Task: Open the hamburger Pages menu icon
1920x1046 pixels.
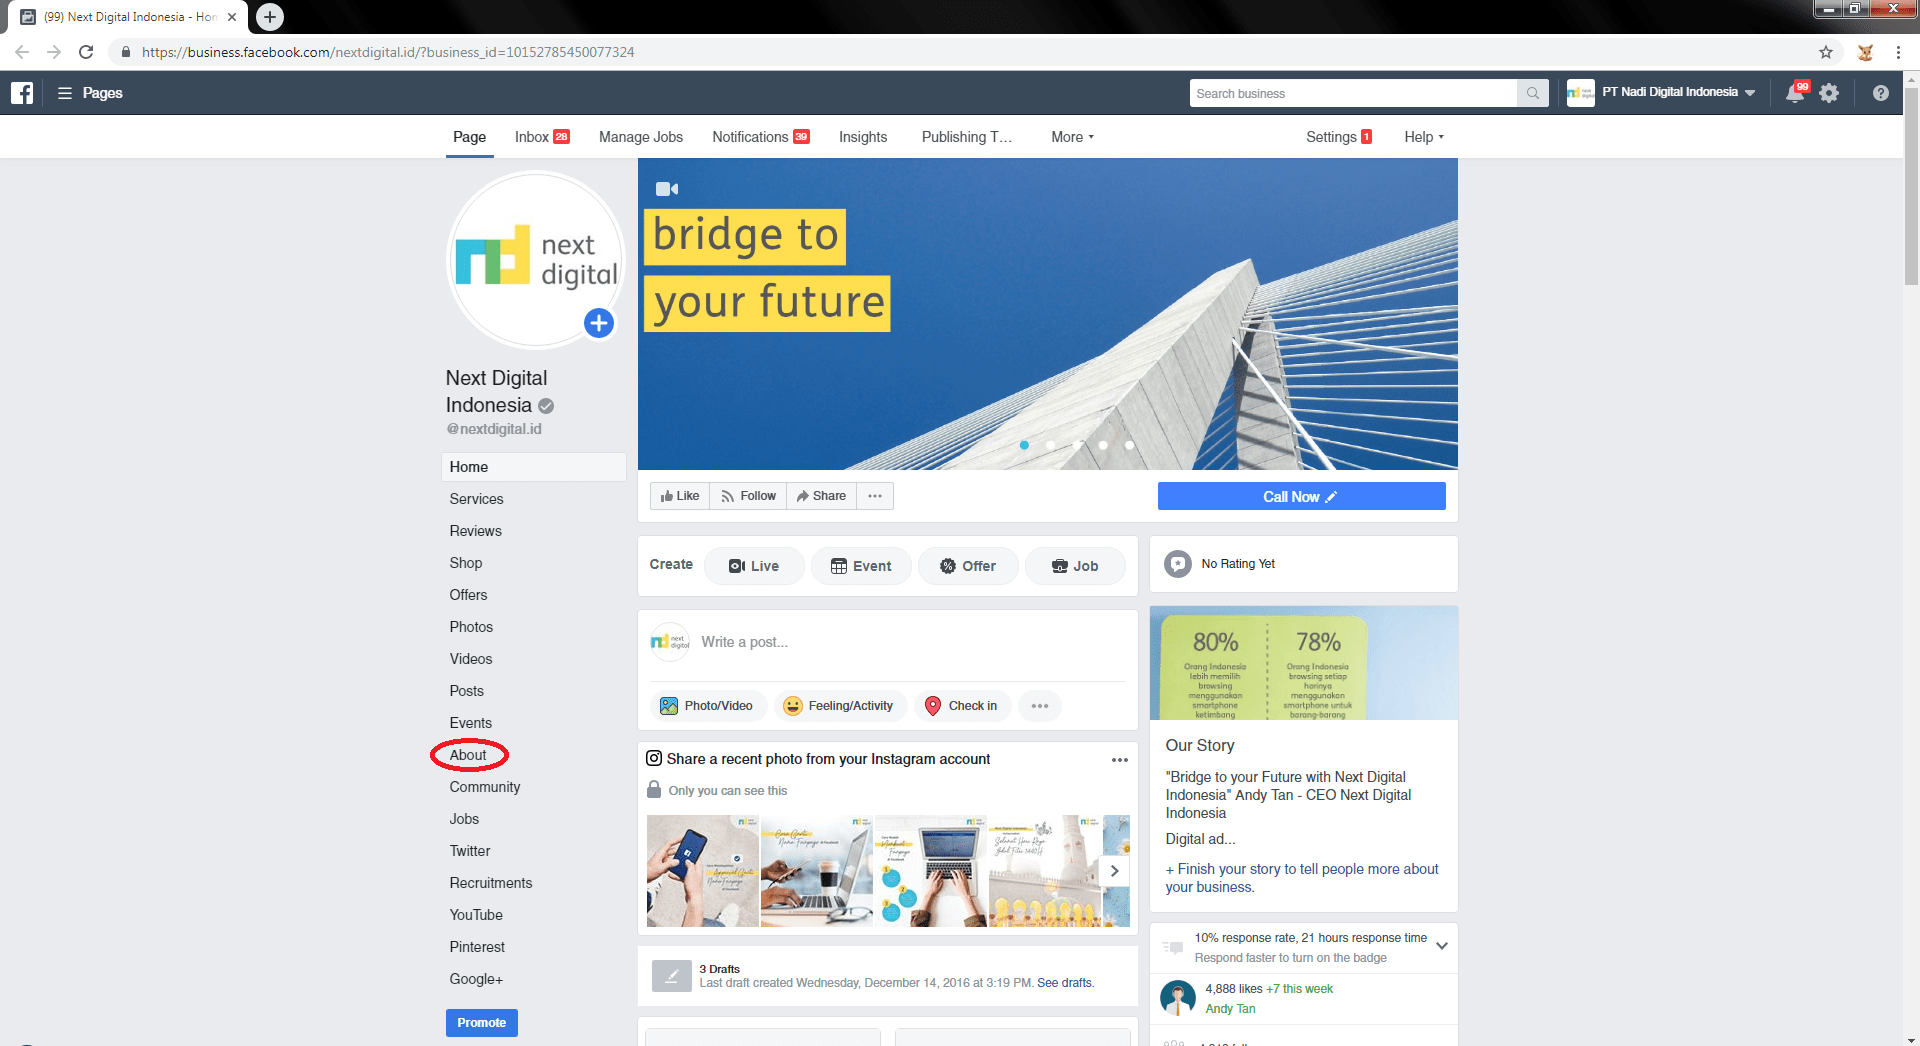Action: click(65, 93)
